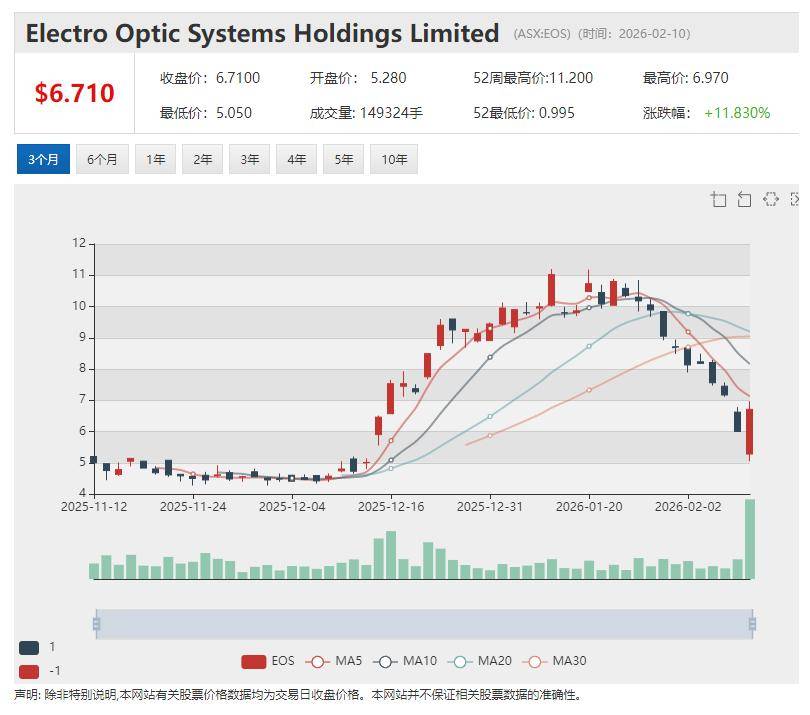Activate the area zoom tool icon
Screen dimensions: 810x715
718,199
